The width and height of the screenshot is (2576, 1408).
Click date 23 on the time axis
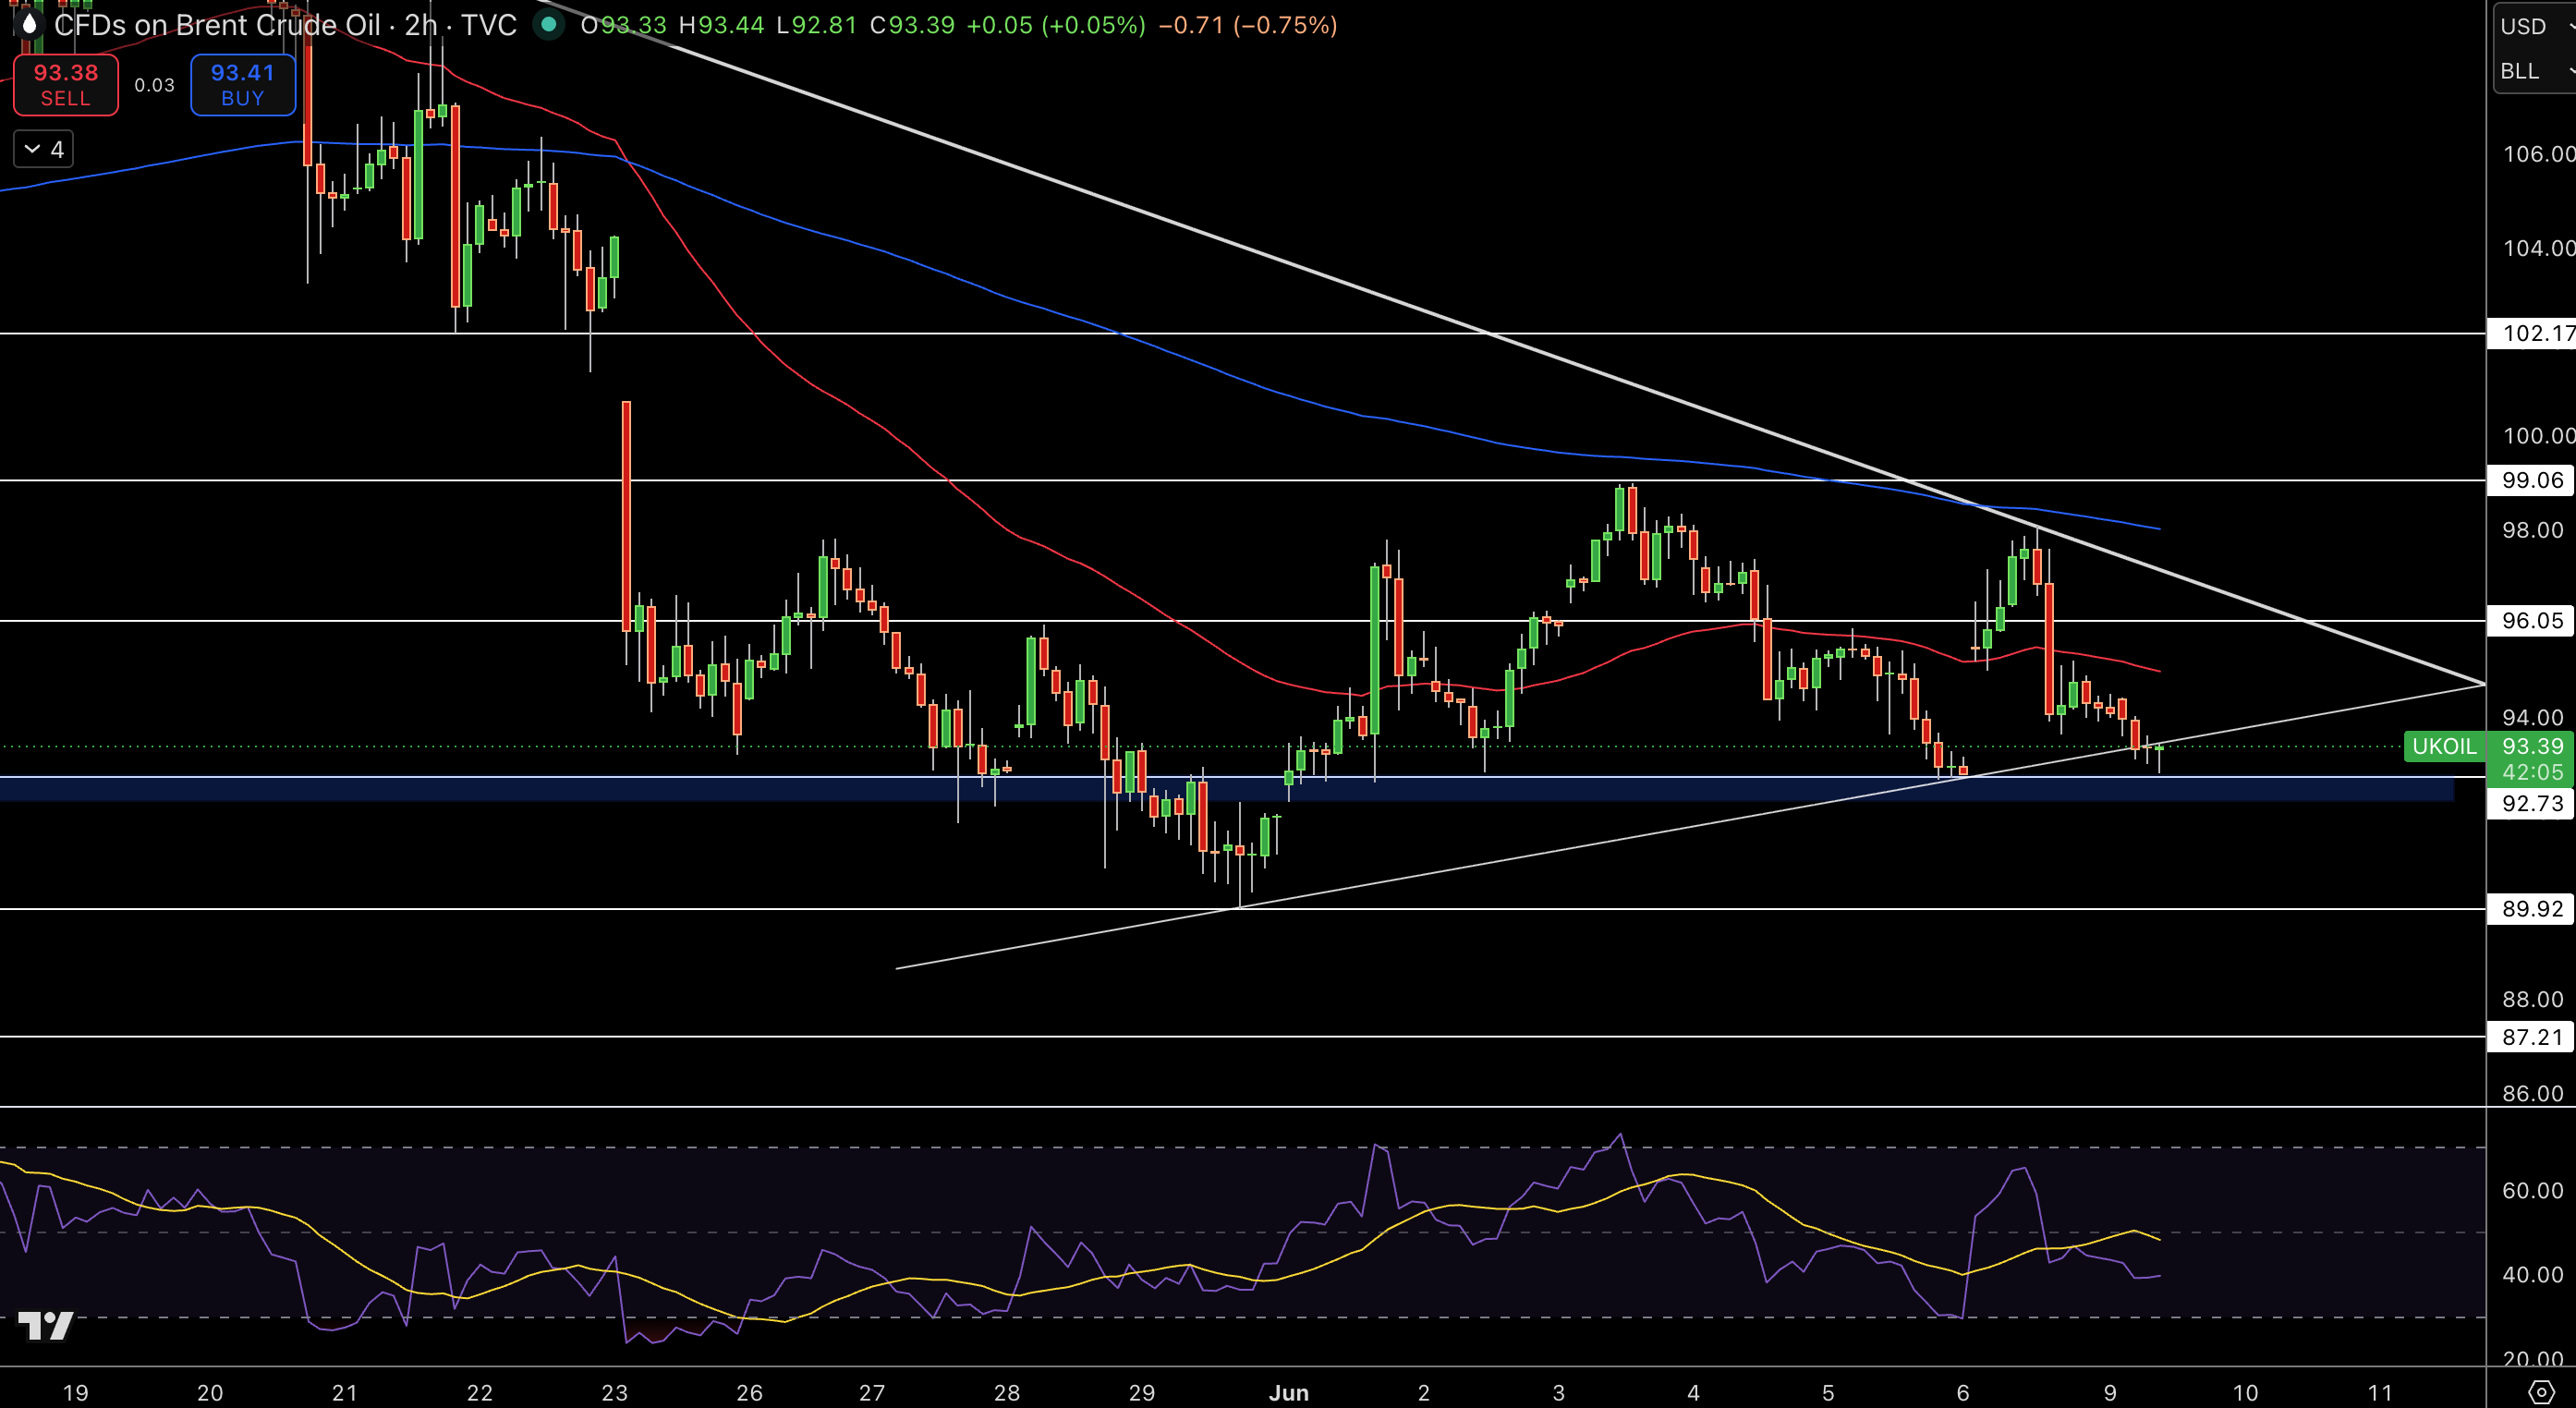(x=614, y=1392)
